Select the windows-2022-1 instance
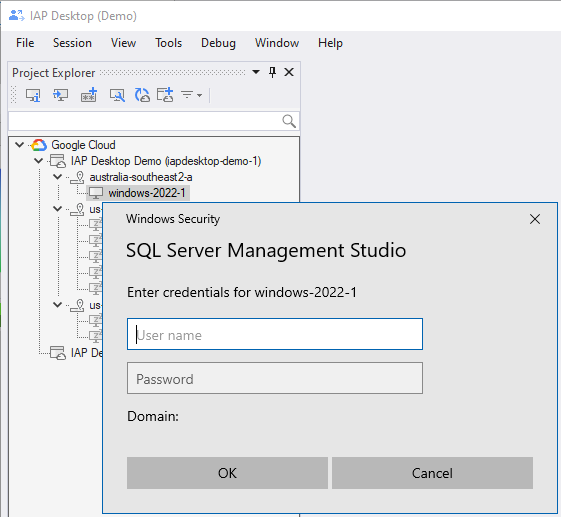The height and width of the screenshot is (517, 561). (x=147, y=193)
